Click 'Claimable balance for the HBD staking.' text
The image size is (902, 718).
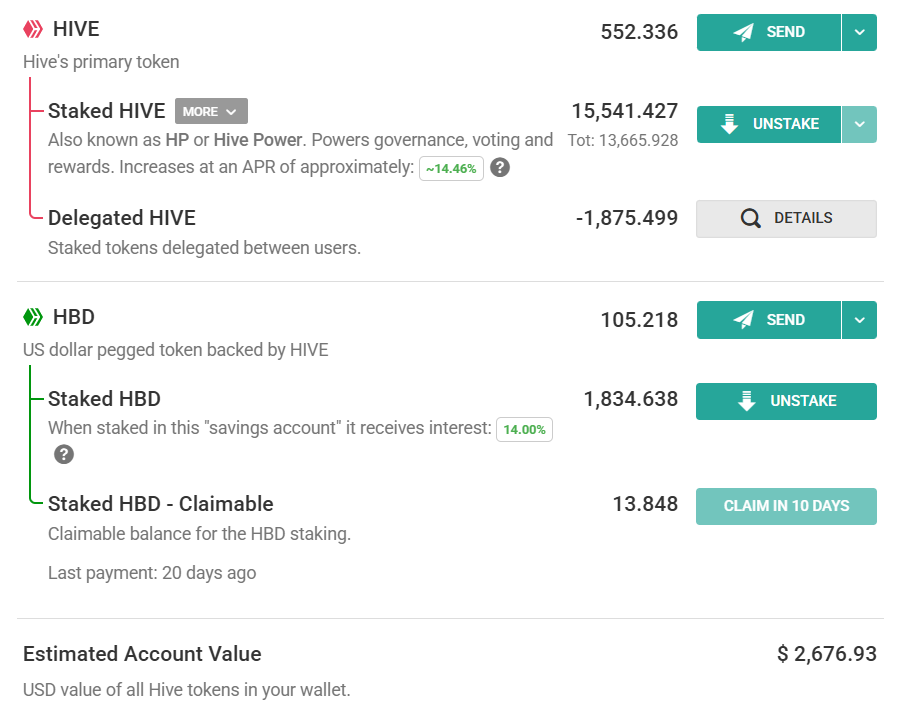click(x=199, y=534)
